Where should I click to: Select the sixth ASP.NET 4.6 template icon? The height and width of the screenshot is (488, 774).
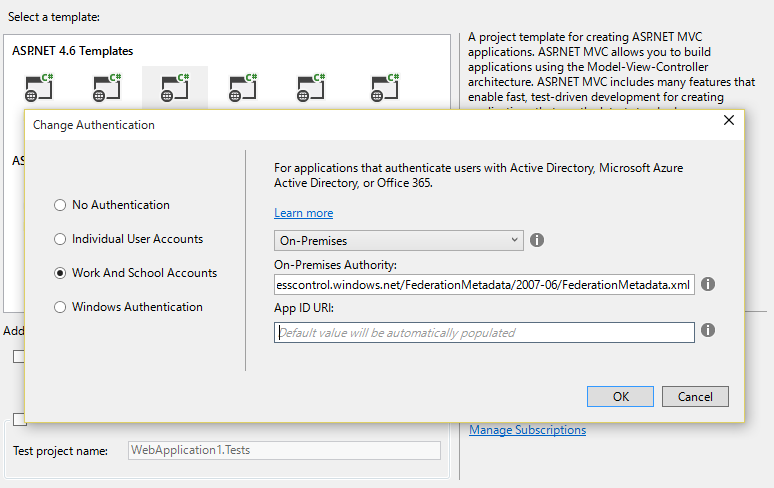(385, 88)
